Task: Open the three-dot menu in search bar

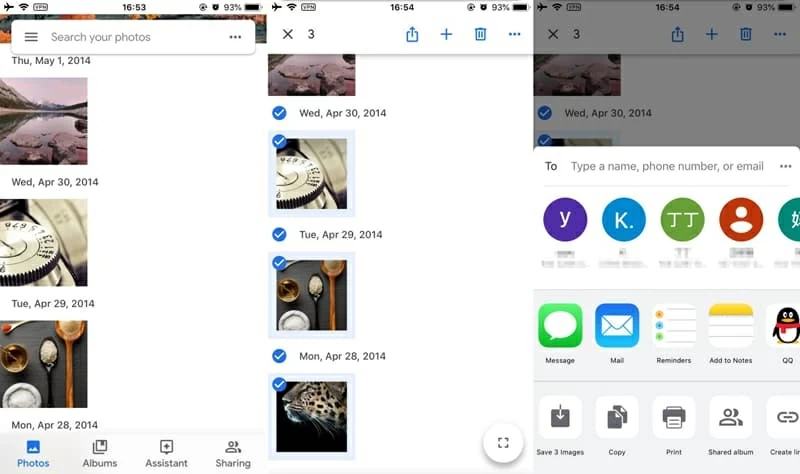Action: click(235, 37)
